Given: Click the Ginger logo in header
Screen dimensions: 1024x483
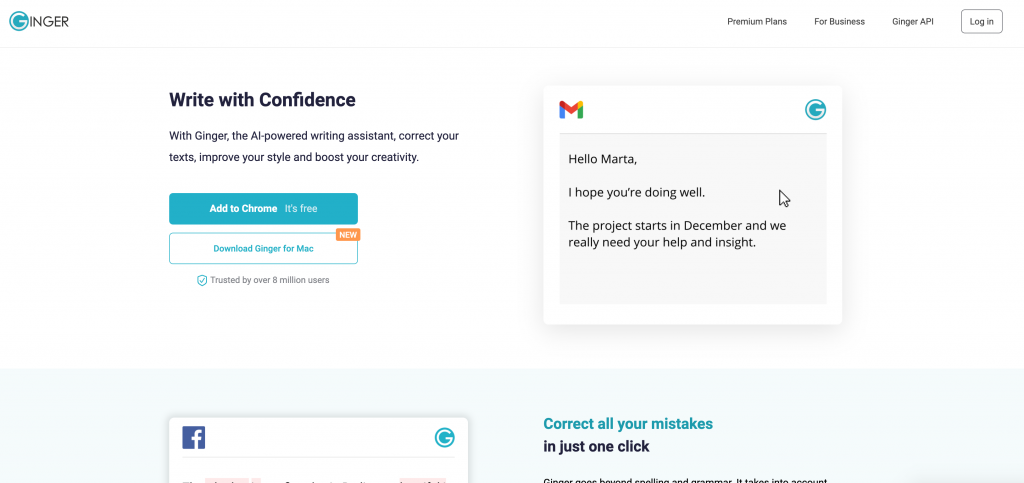Looking at the screenshot, I should [39, 21].
